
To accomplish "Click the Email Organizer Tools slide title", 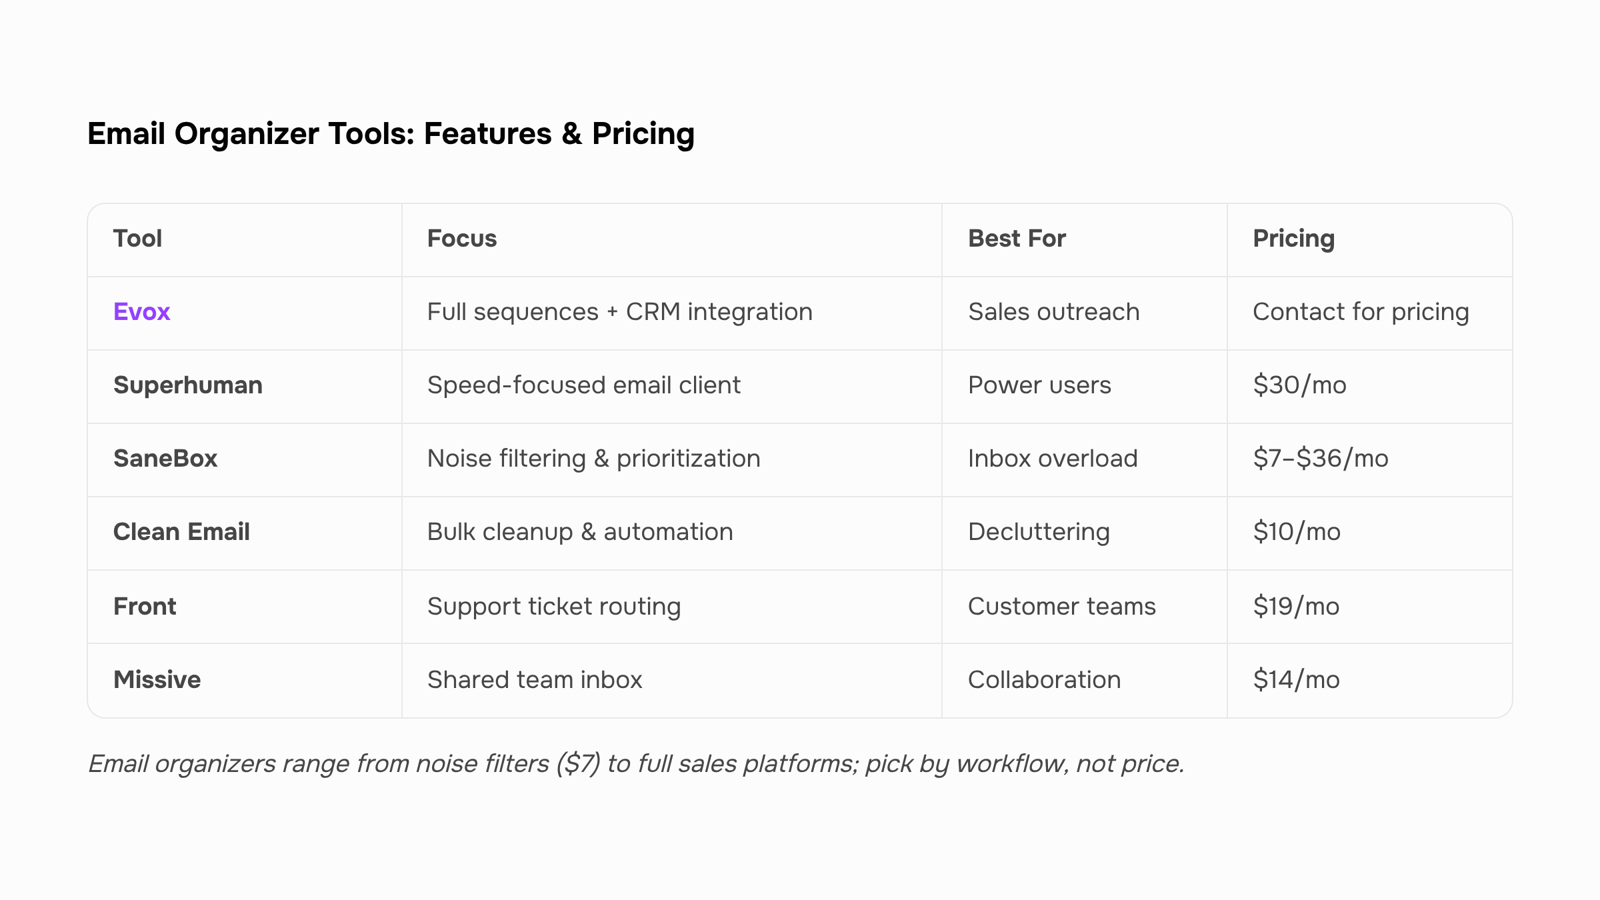I will pos(391,134).
